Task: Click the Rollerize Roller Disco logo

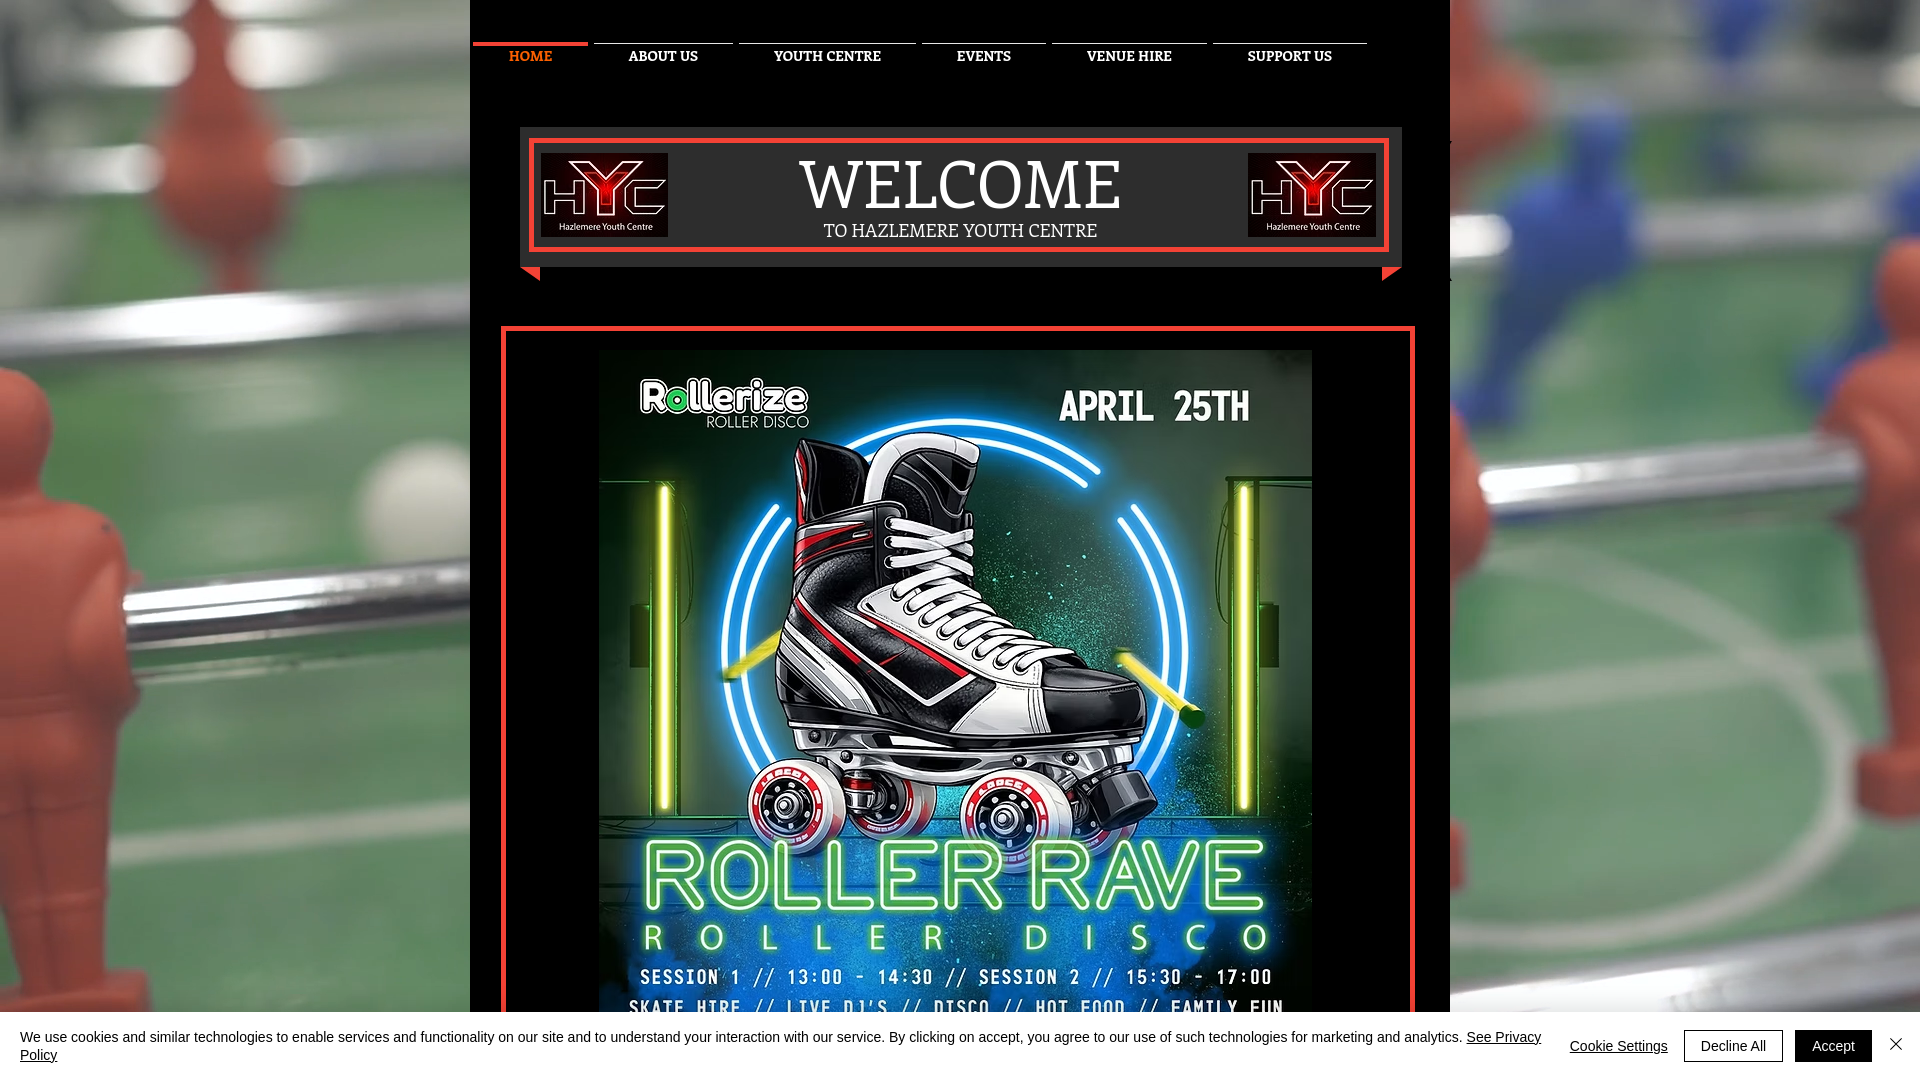Action: click(x=724, y=403)
